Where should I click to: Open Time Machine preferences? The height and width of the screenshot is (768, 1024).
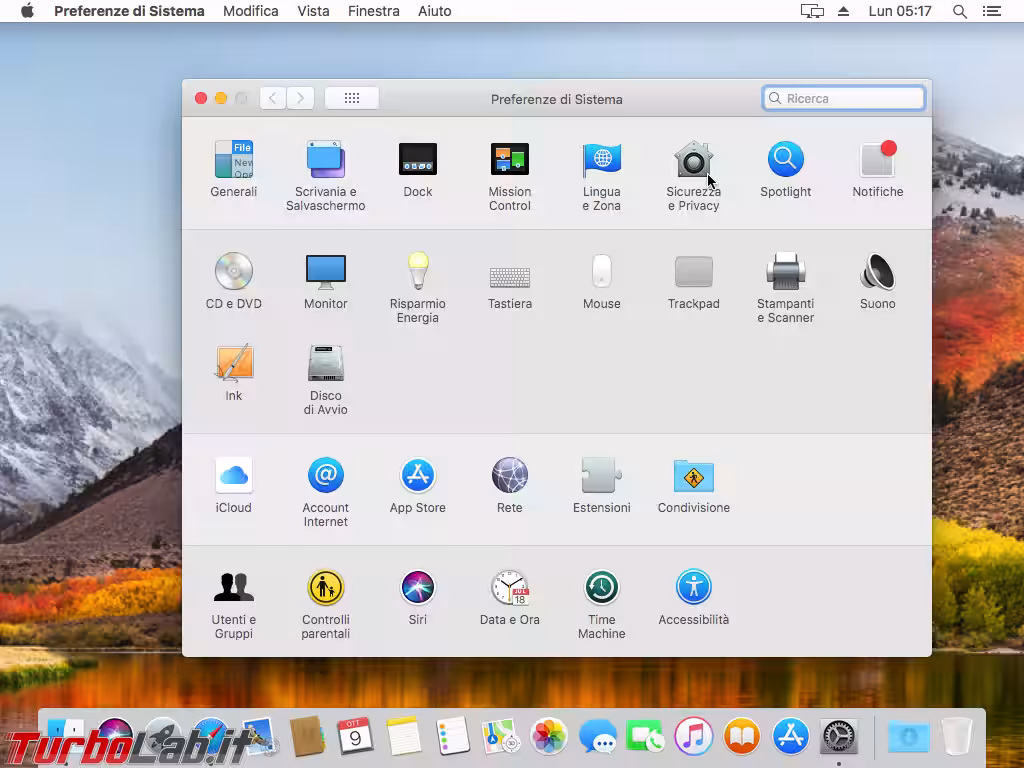(601, 588)
